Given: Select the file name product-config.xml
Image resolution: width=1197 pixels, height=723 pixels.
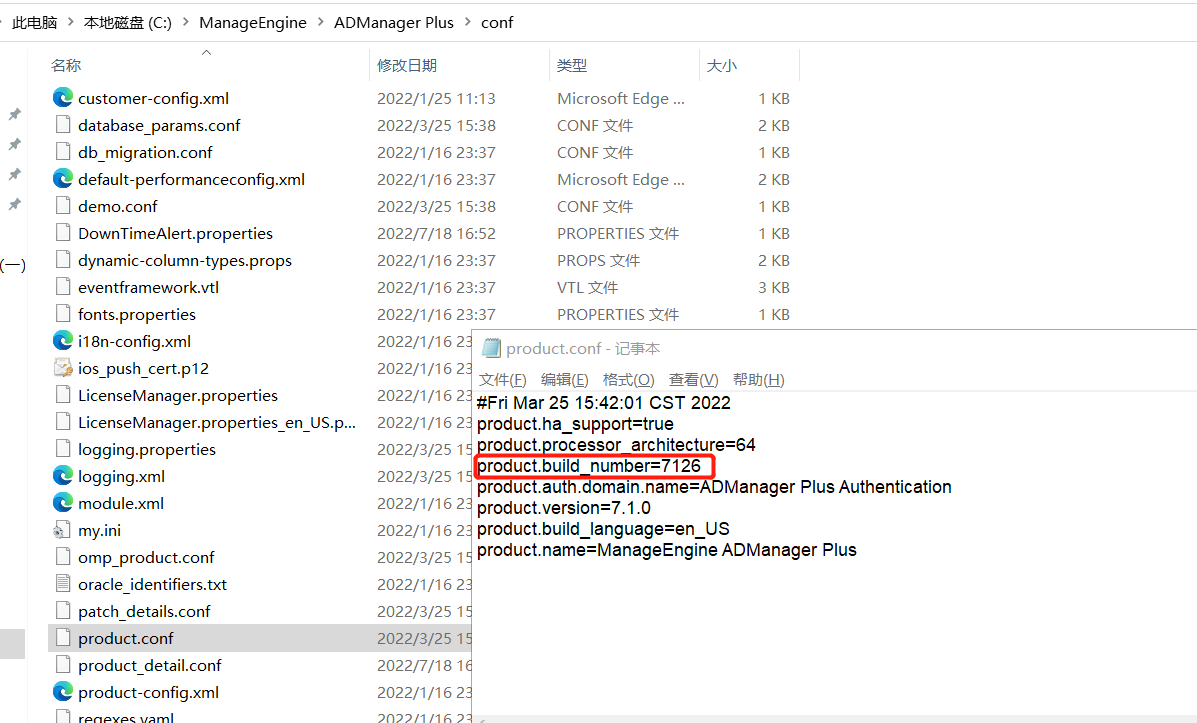Looking at the screenshot, I should pos(148,692).
